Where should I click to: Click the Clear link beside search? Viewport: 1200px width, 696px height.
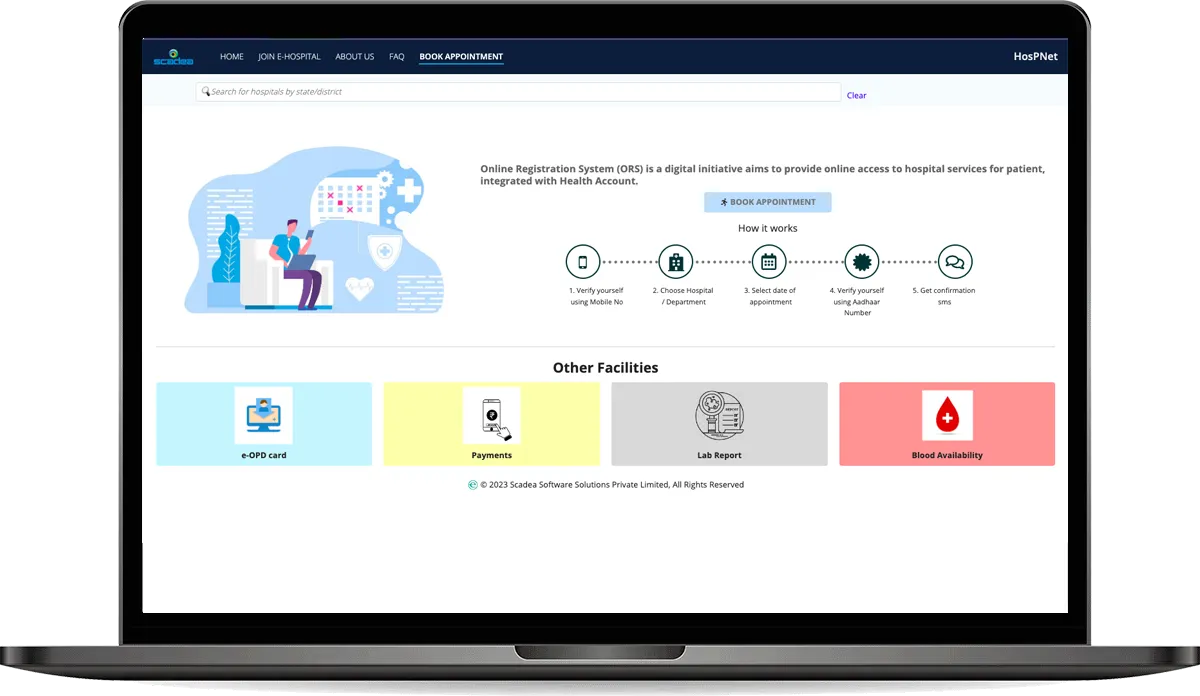[856, 96]
